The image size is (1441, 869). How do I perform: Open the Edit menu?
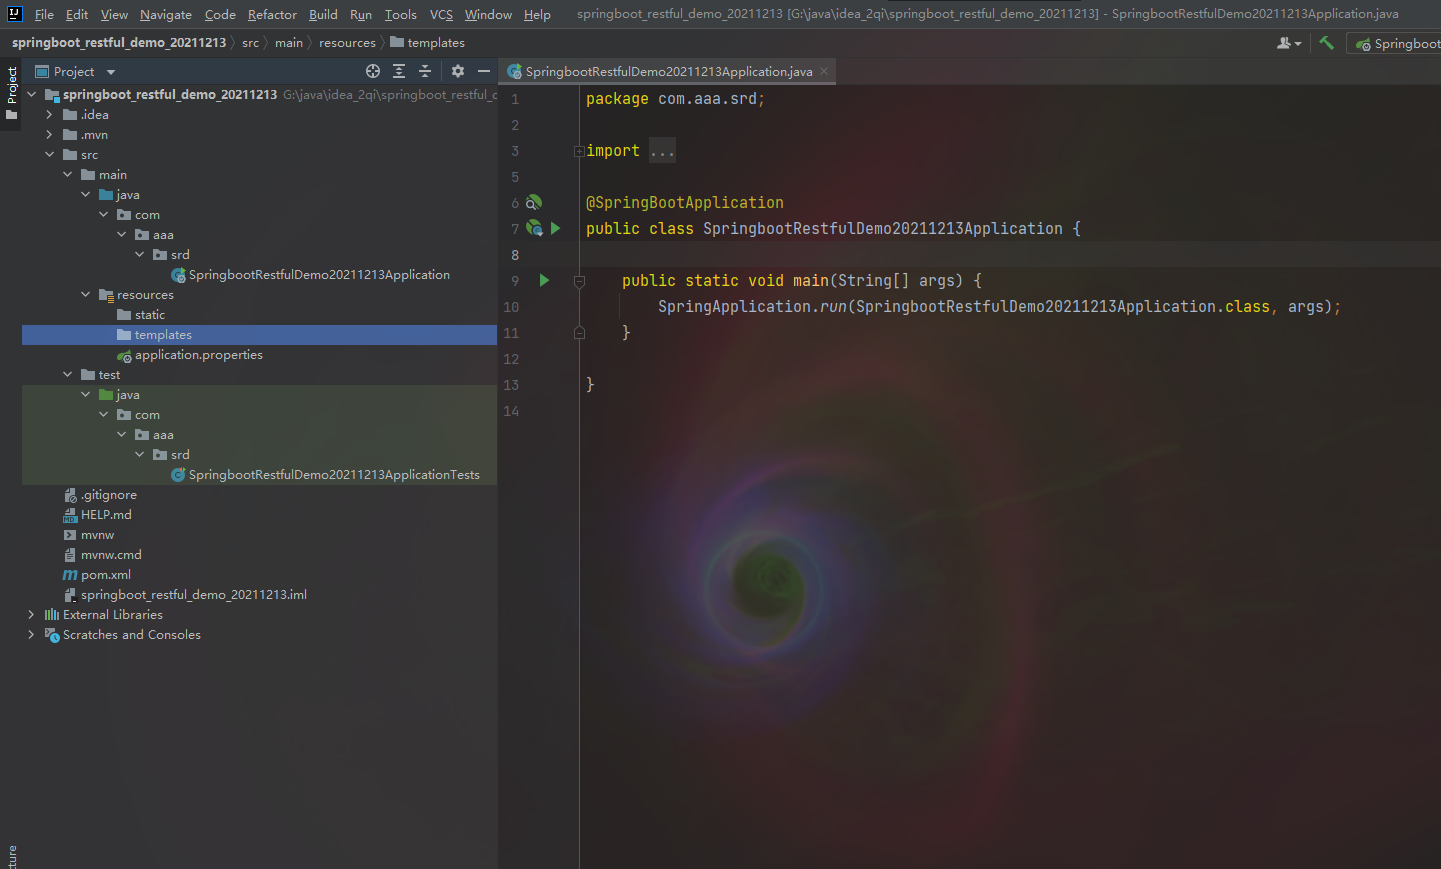[77, 14]
